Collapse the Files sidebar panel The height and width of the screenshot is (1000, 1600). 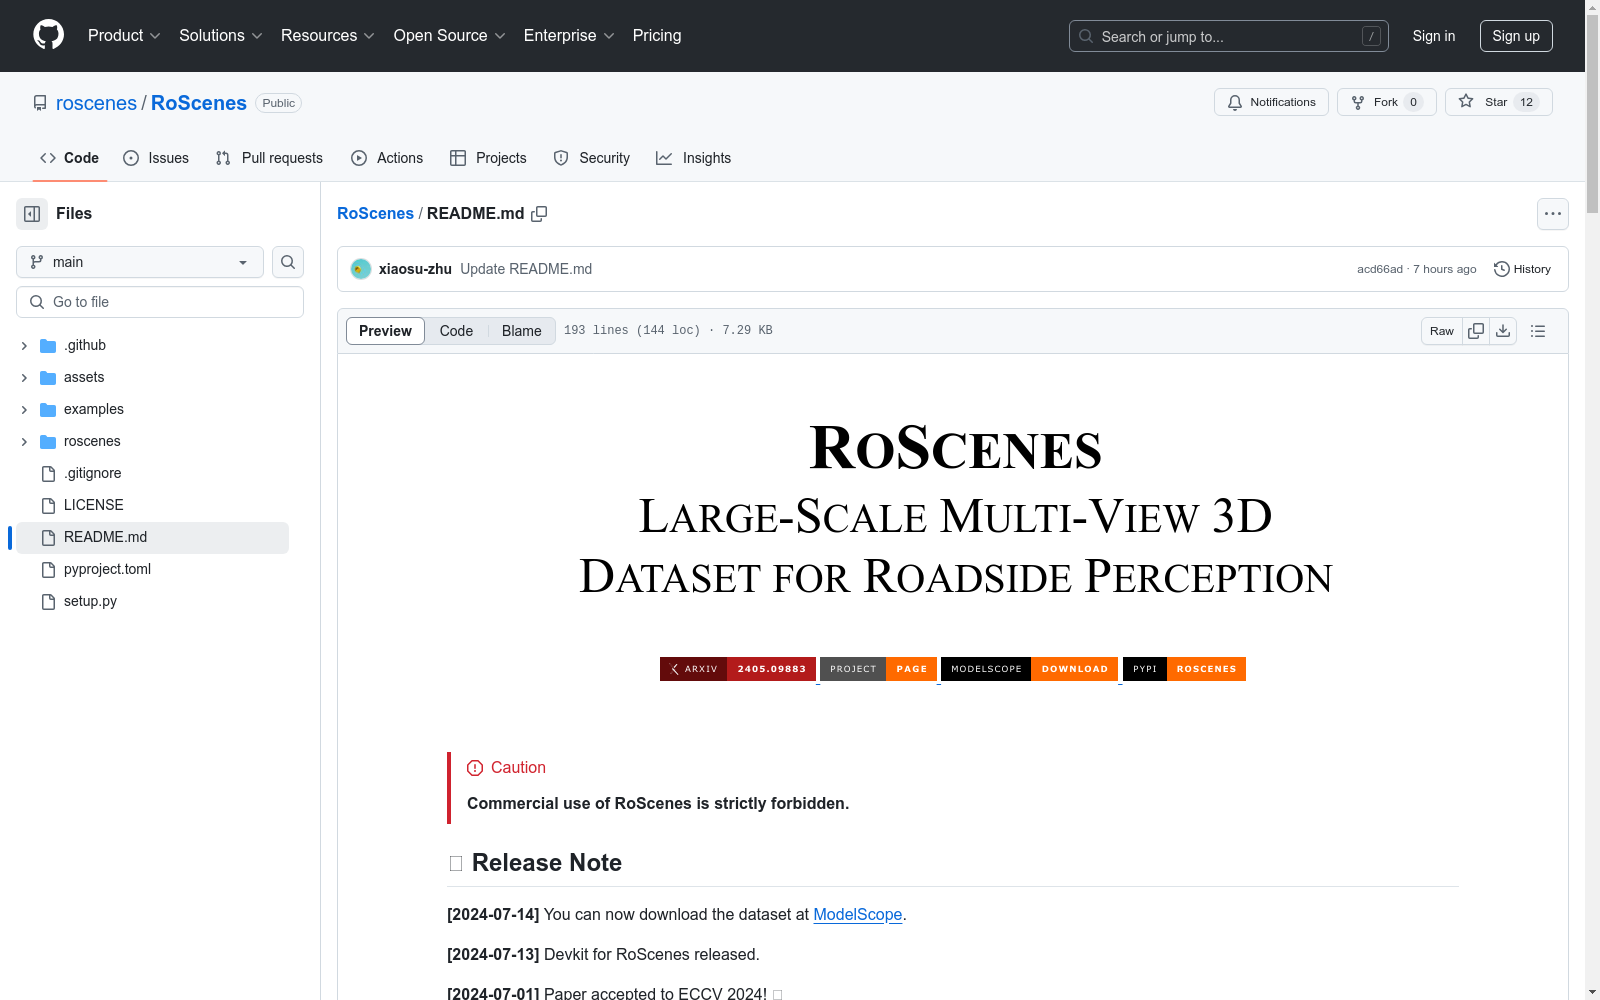(x=31, y=213)
